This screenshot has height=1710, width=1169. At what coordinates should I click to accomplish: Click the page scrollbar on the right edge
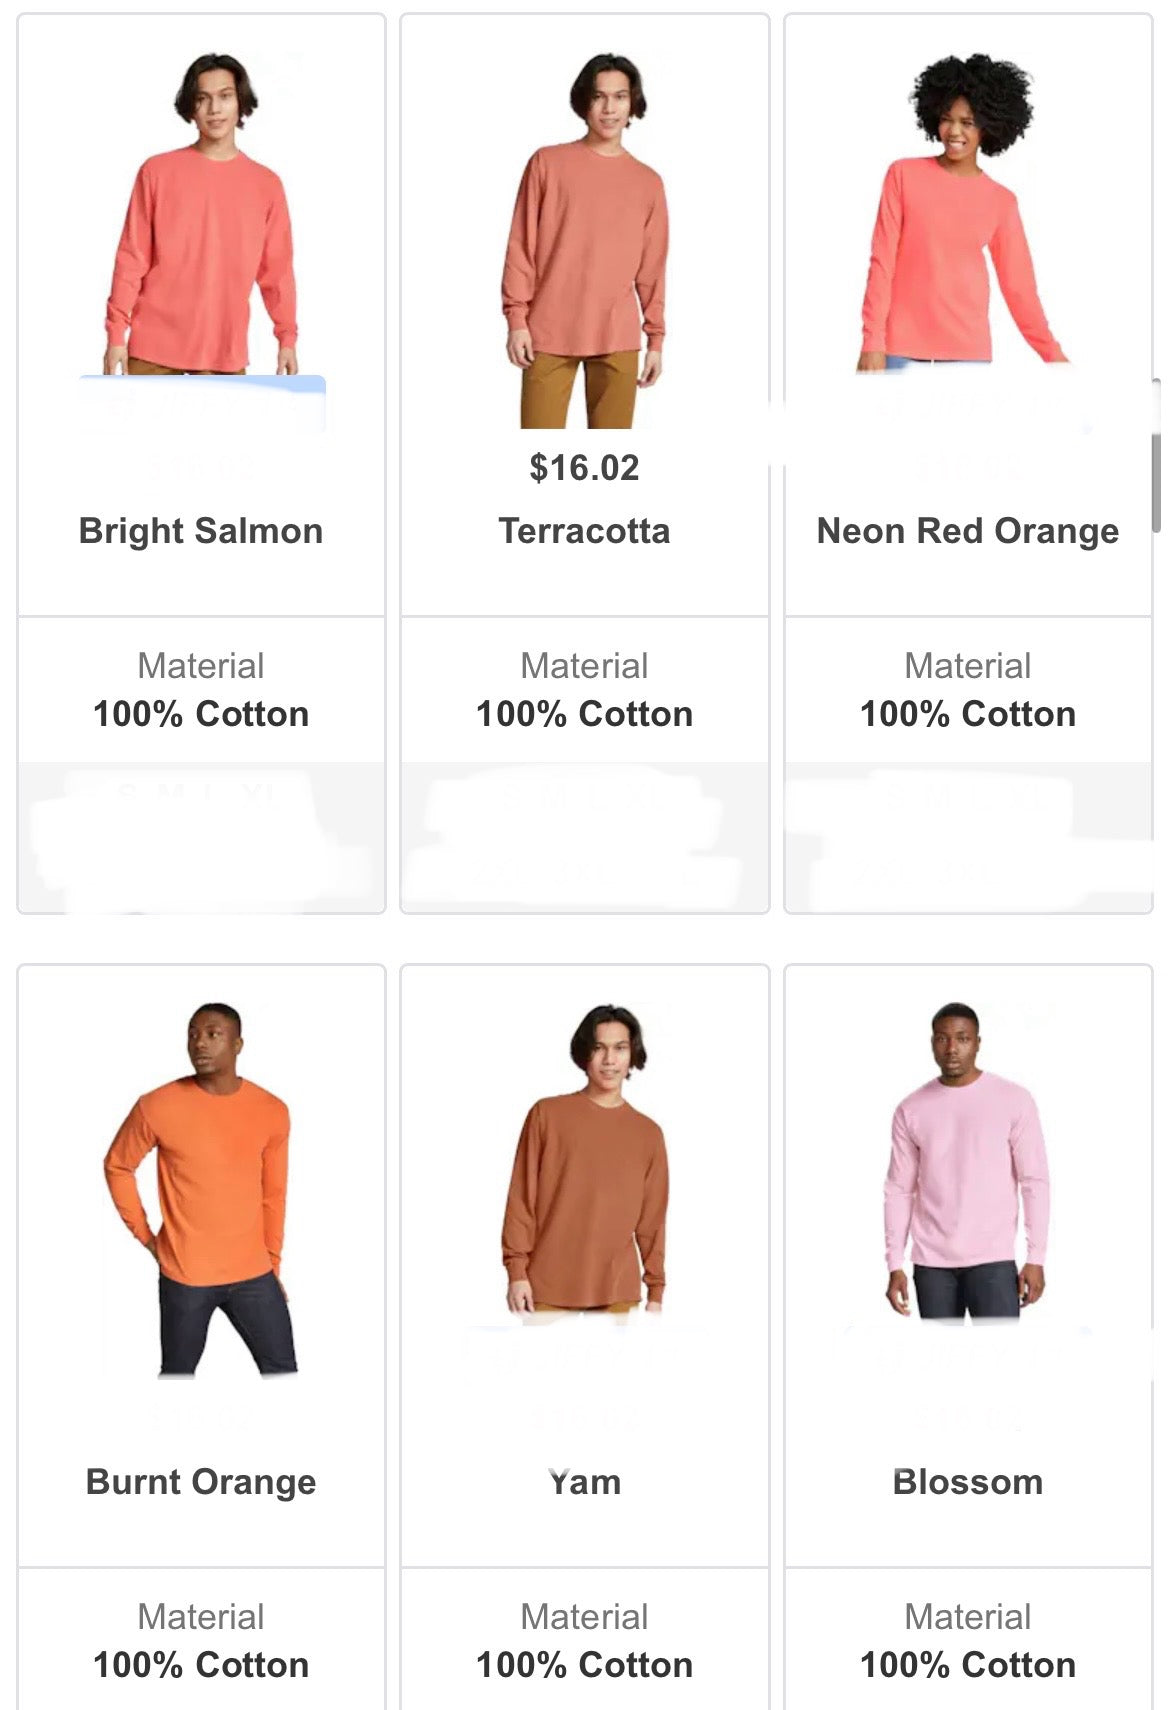tap(1156, 456)
